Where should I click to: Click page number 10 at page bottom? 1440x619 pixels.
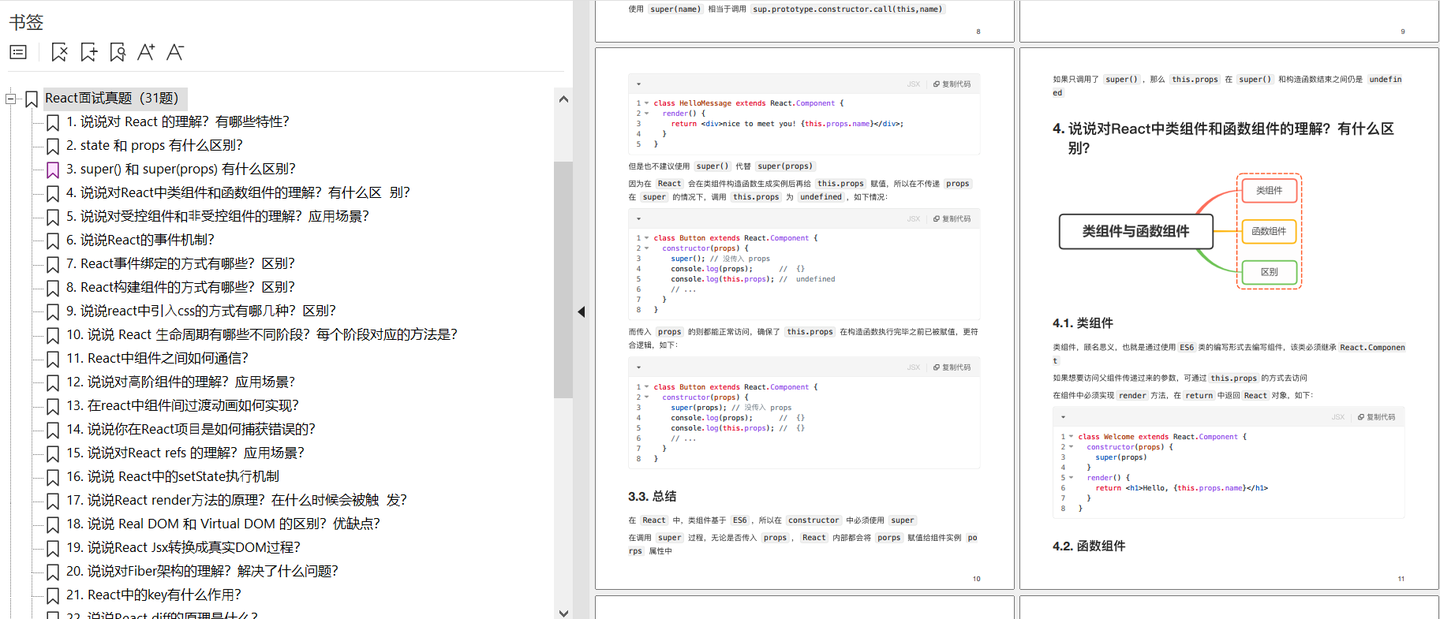pos(976,579)
